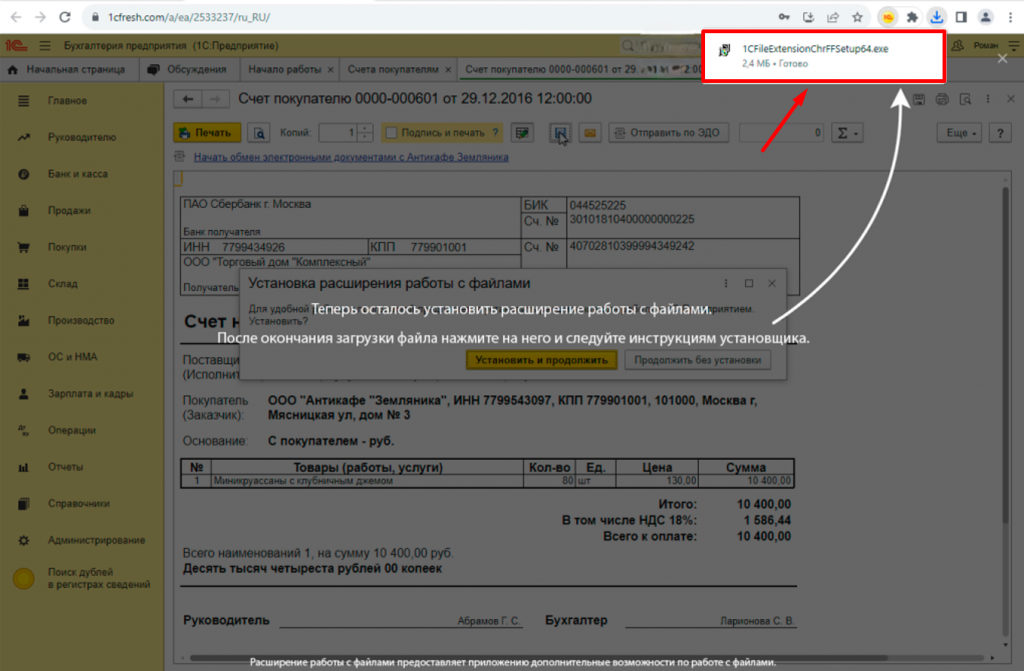Image resolution: width=1024 pixels, height=671 pixels.
Task: Open the Chrome extensions puzzle icon
Action: coord(912,18)
